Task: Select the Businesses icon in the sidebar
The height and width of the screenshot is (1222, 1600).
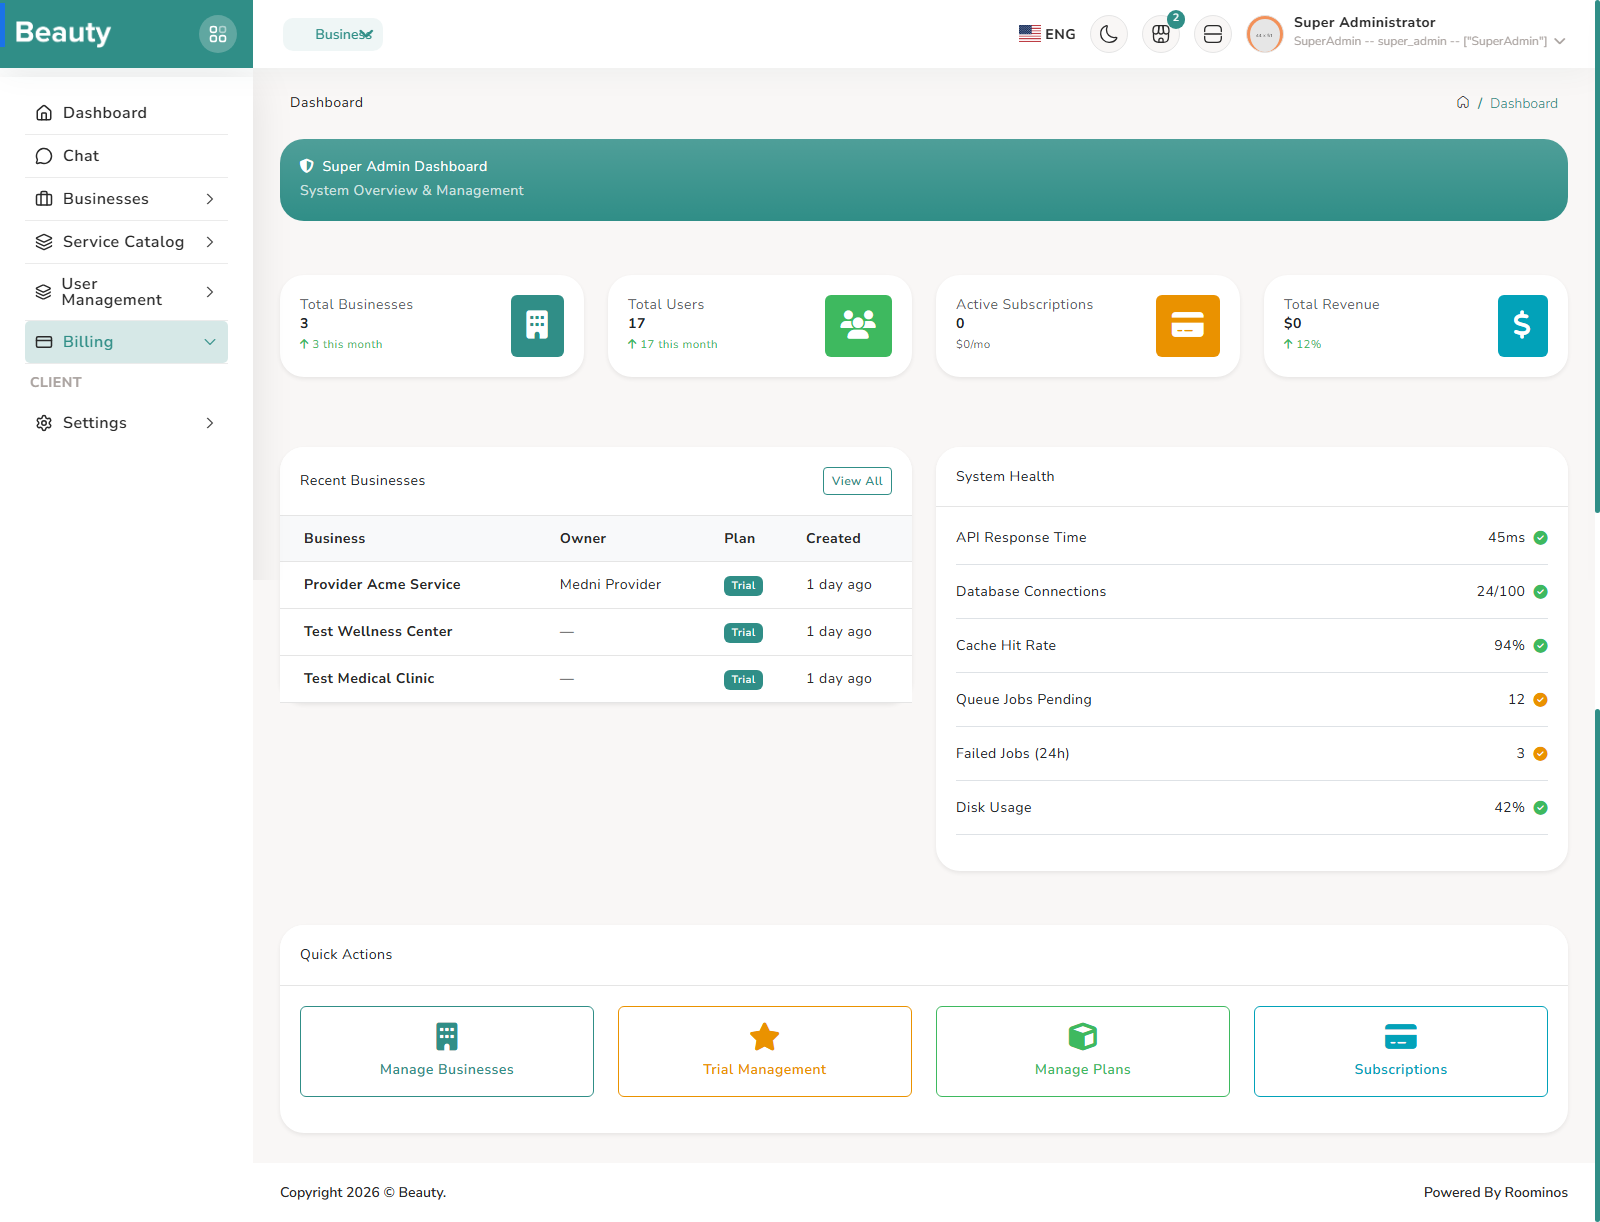Action: (44, 198)
